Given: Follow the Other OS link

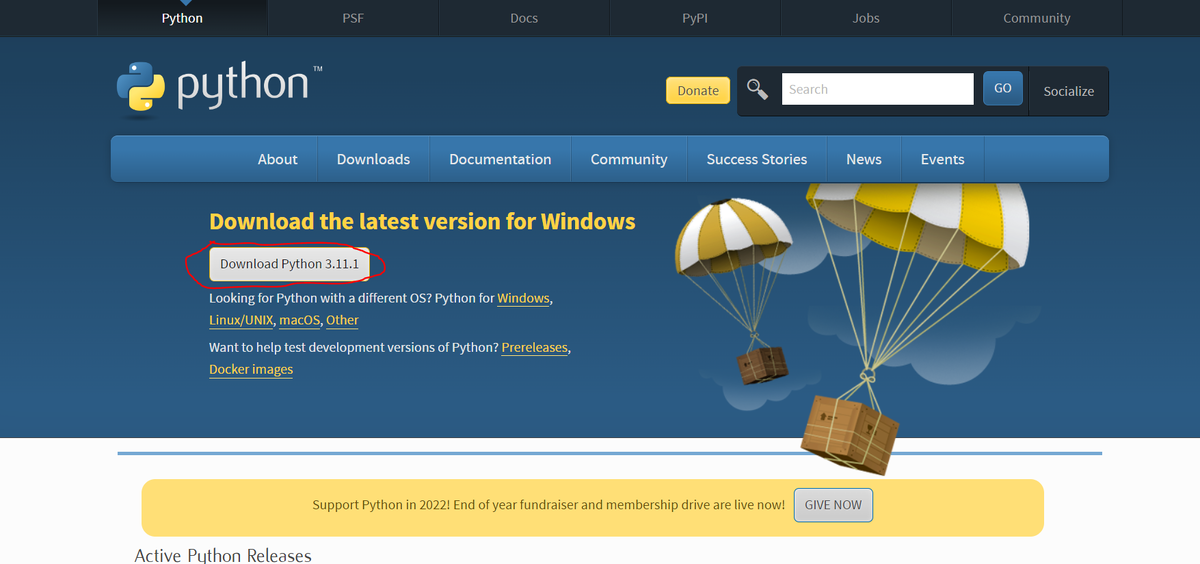Looking at the screenshot, I should pyautogui.click(x=342, y=320).
